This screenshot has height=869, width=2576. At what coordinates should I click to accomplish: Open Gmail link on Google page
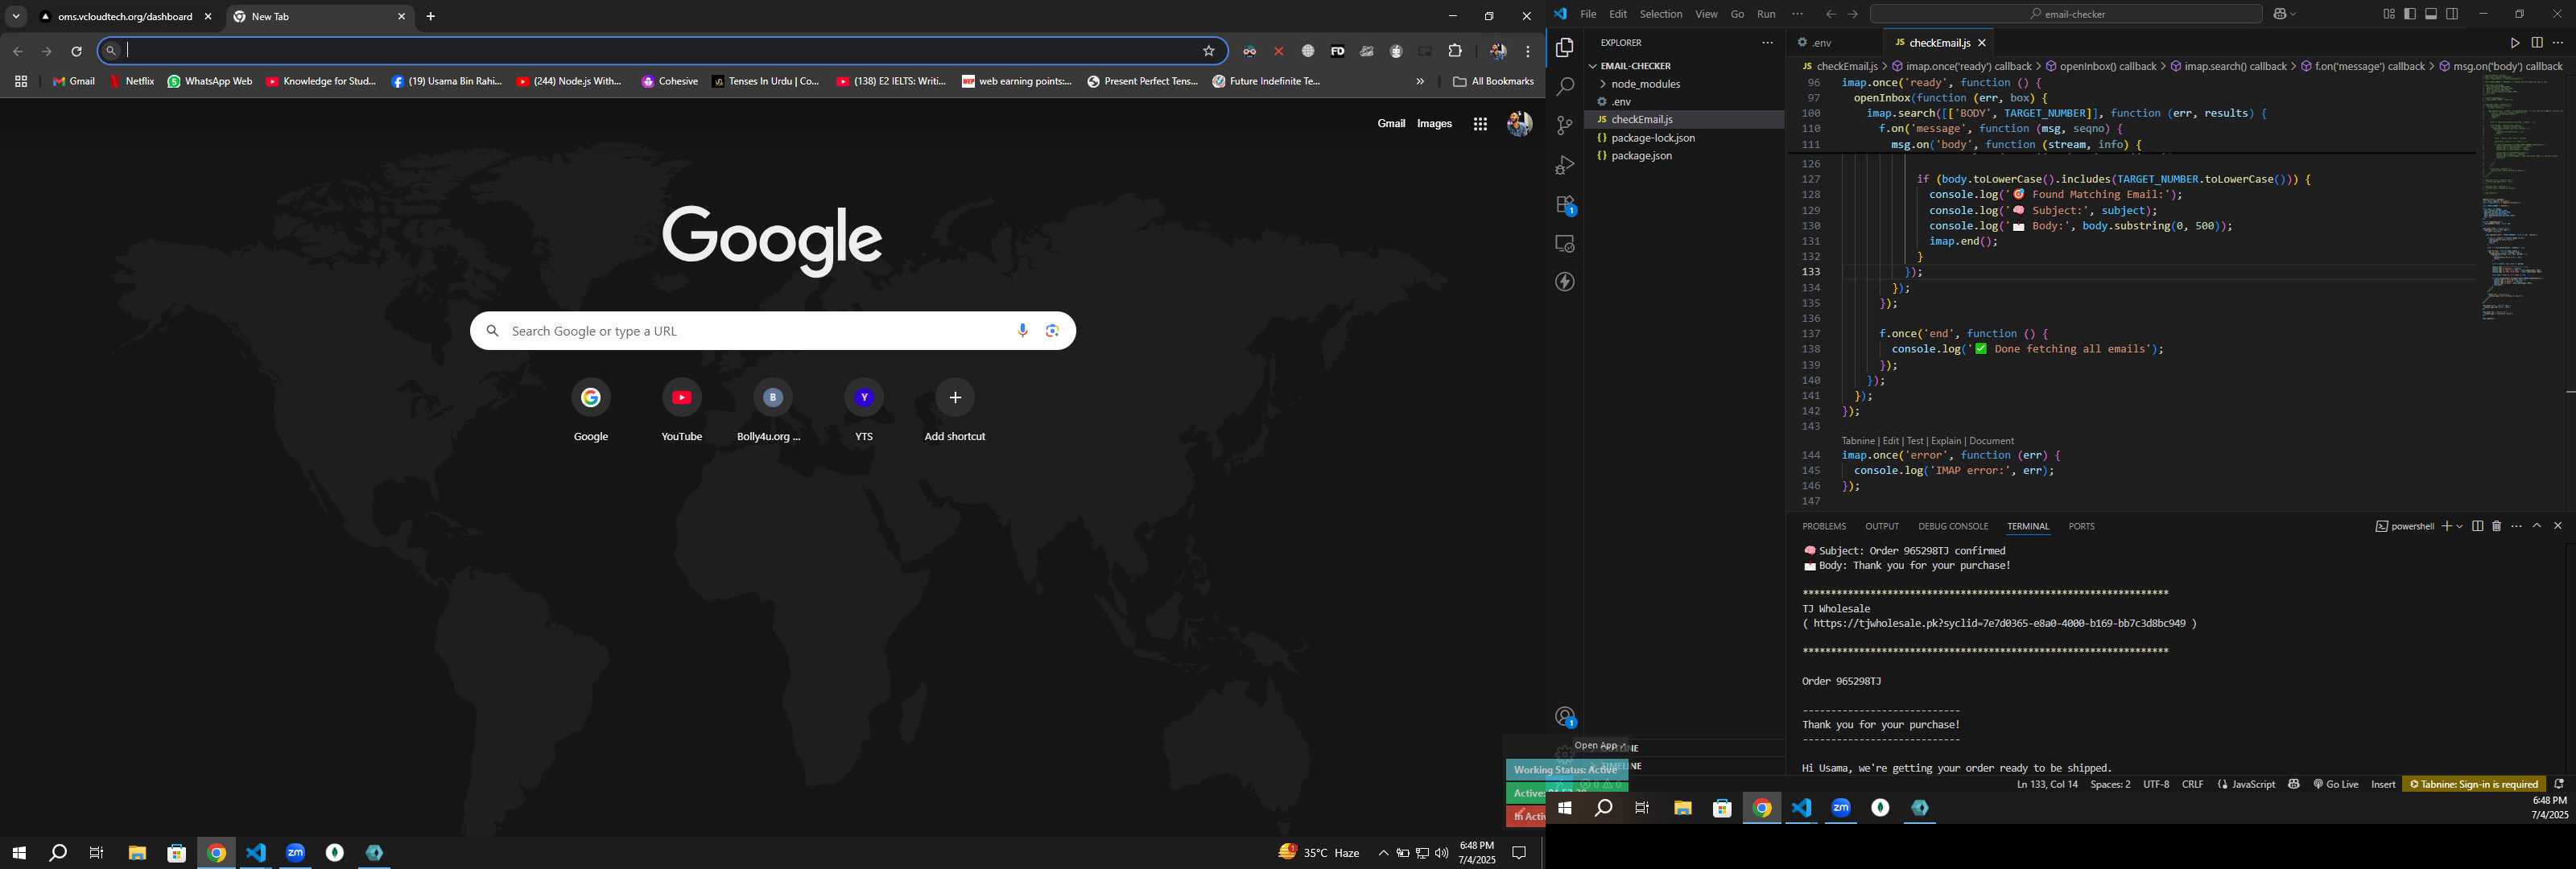tap(1391, 124)
